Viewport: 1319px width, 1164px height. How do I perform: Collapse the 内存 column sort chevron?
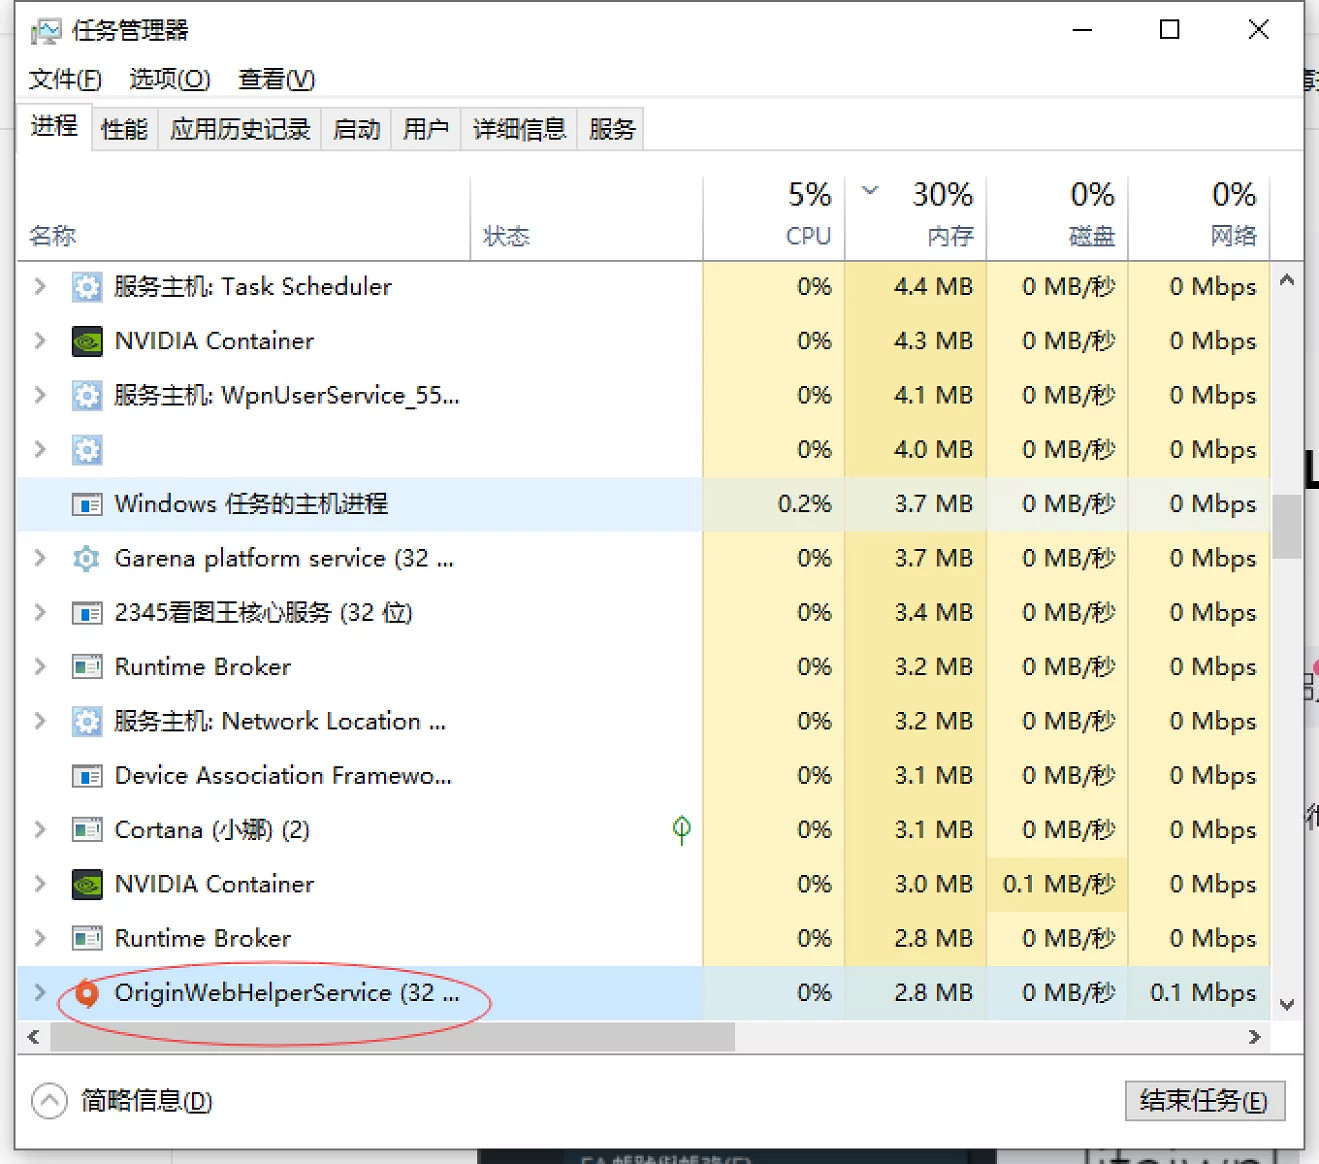click(869, 191)
